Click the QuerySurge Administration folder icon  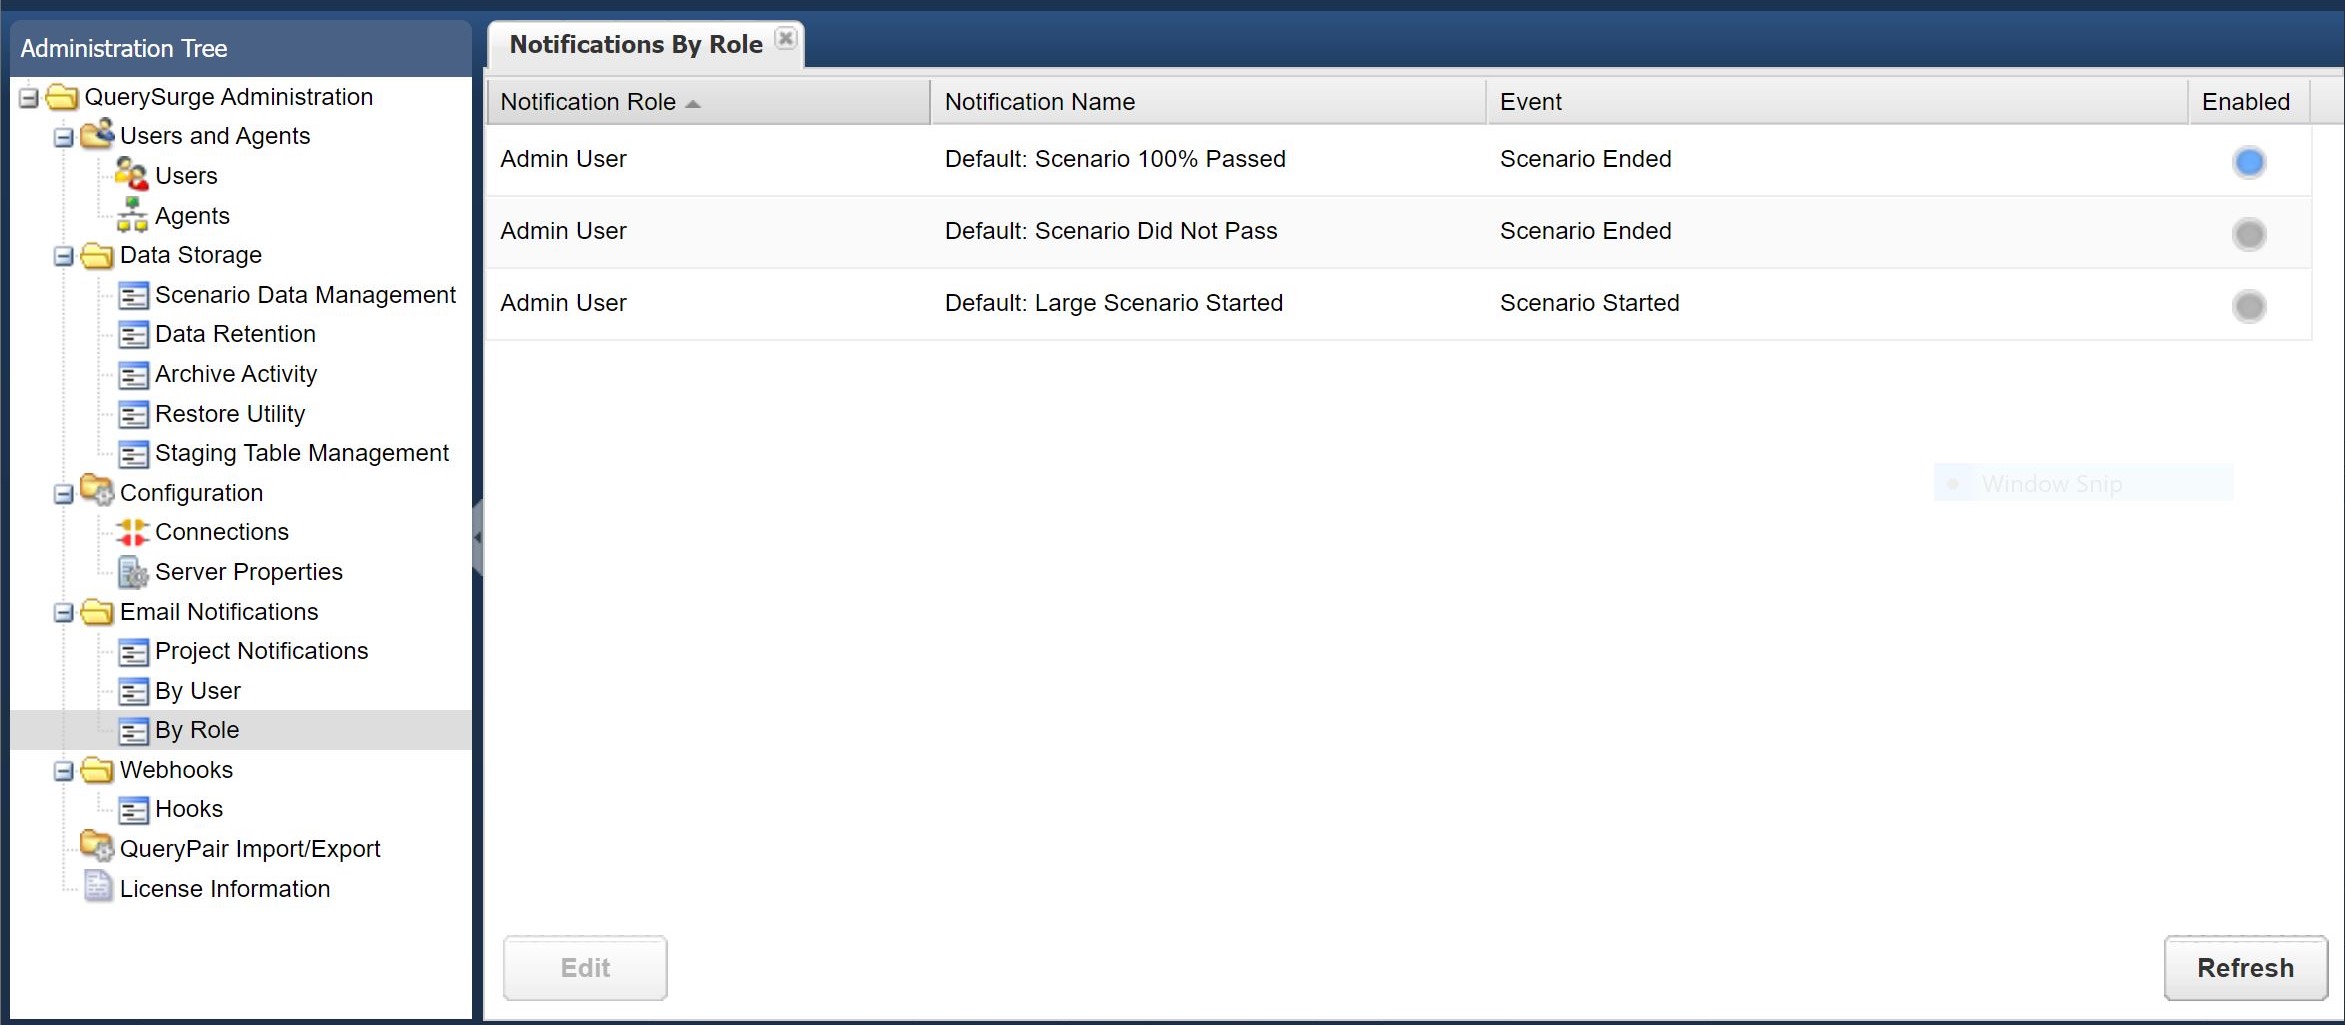tap(62, 97)
